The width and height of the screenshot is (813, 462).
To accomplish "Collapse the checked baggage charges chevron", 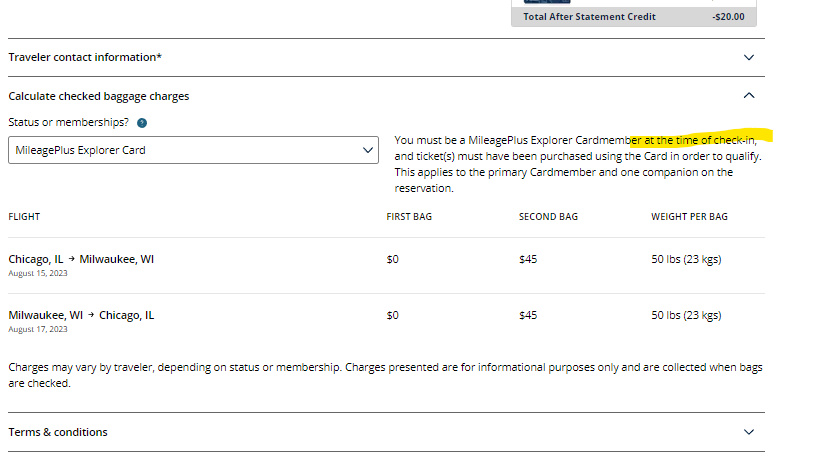I will 749,96.
